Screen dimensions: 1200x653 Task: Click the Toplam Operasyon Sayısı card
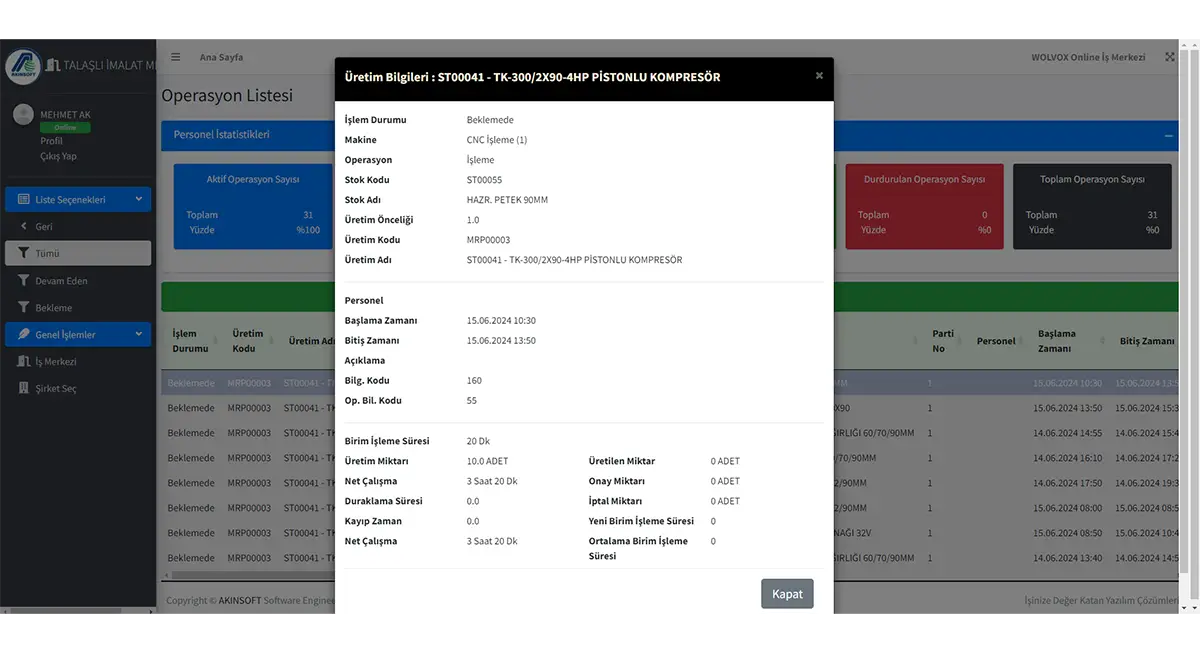point(1092,206)
